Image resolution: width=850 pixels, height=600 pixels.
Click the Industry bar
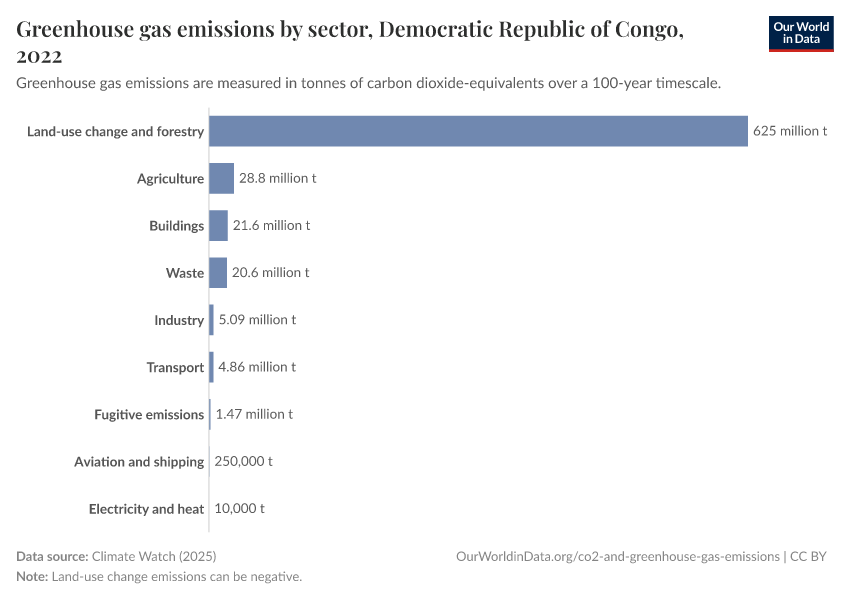pos(211,320)
